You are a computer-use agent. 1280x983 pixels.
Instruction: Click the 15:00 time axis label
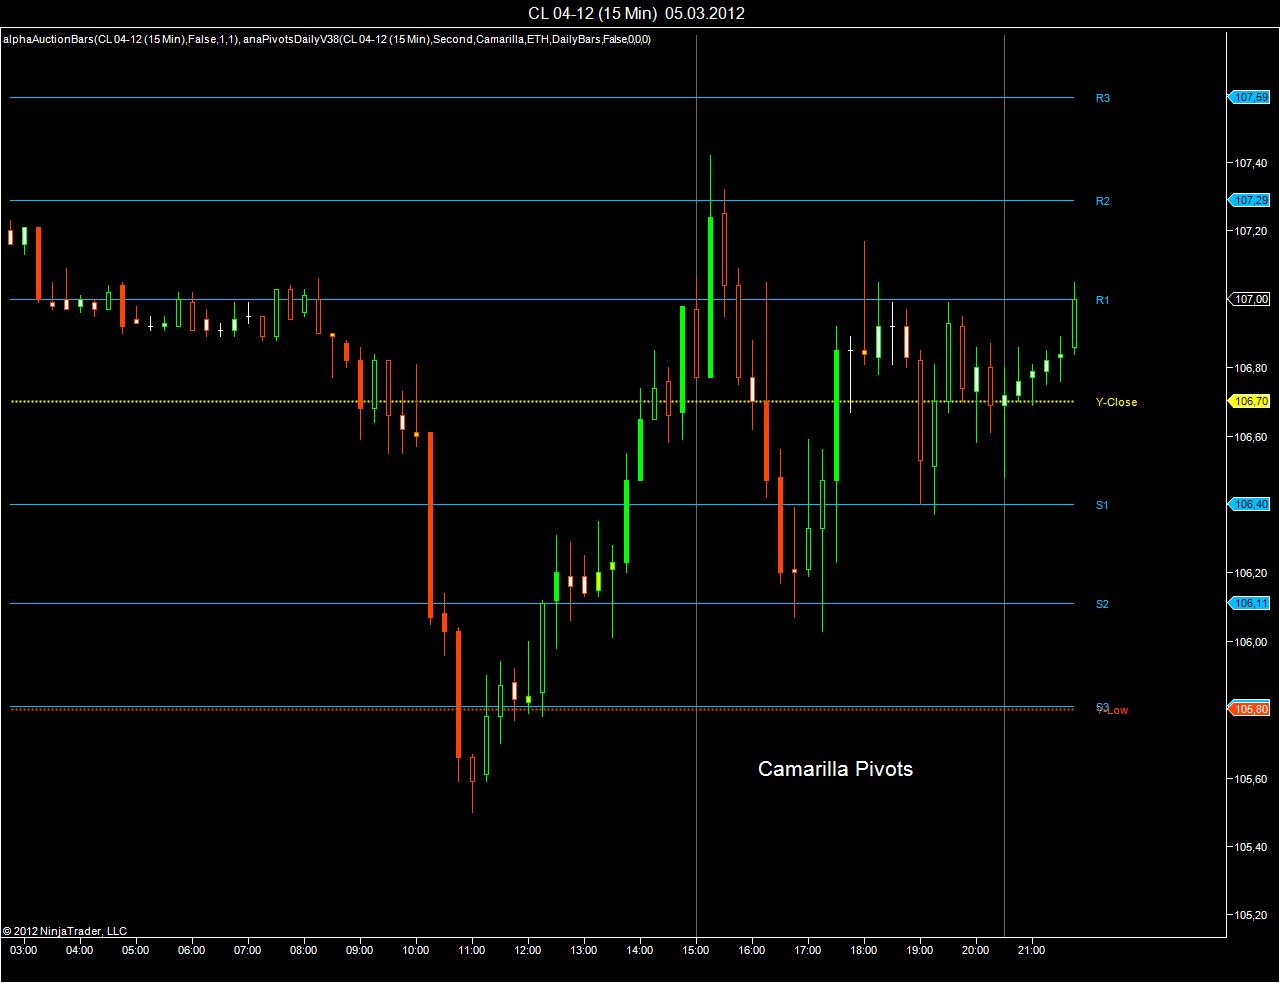pyautogui.click(x=695, y=950)
